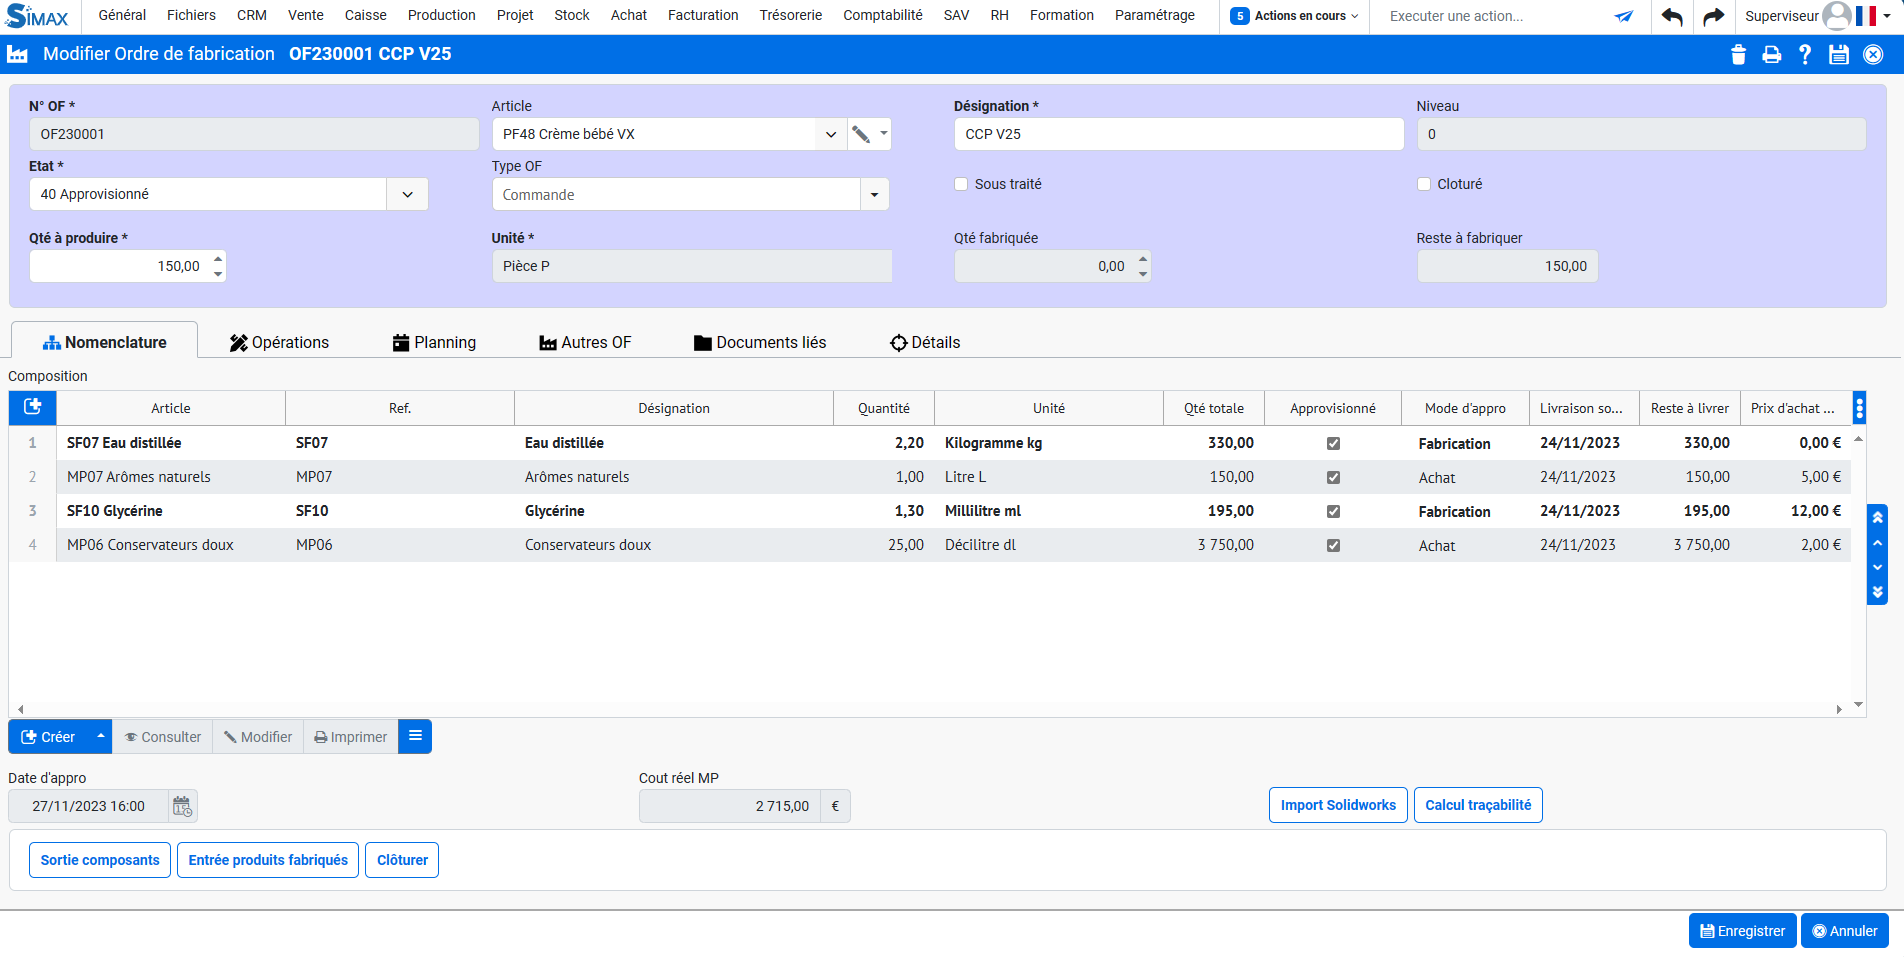Open the Type OF dropdown

(874, 195)
